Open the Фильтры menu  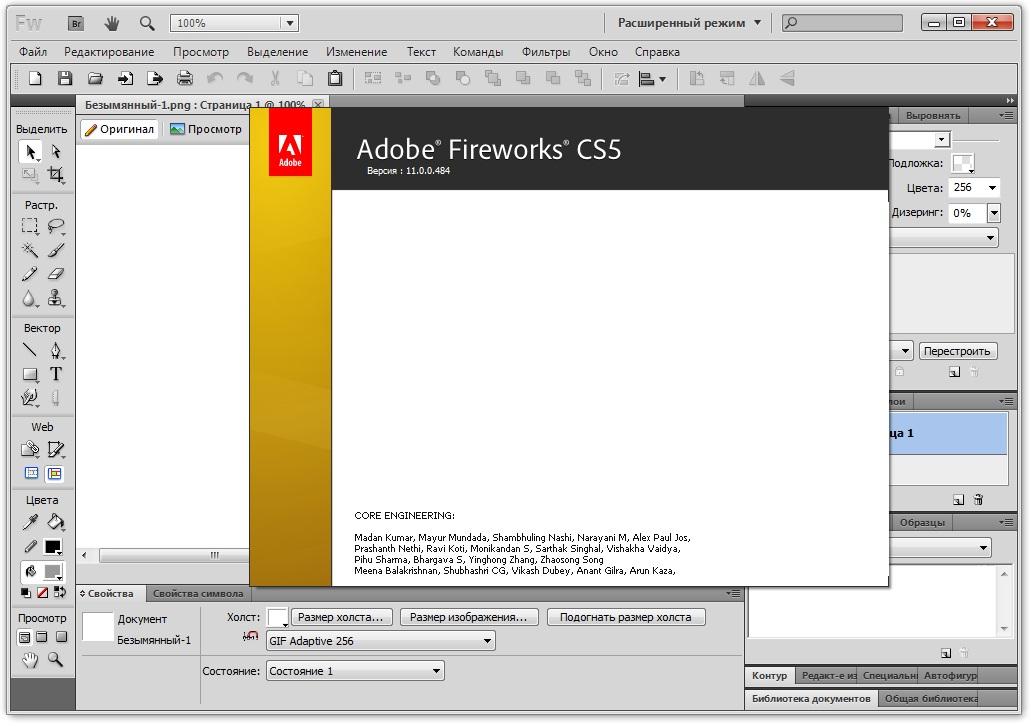coord(546,52)
